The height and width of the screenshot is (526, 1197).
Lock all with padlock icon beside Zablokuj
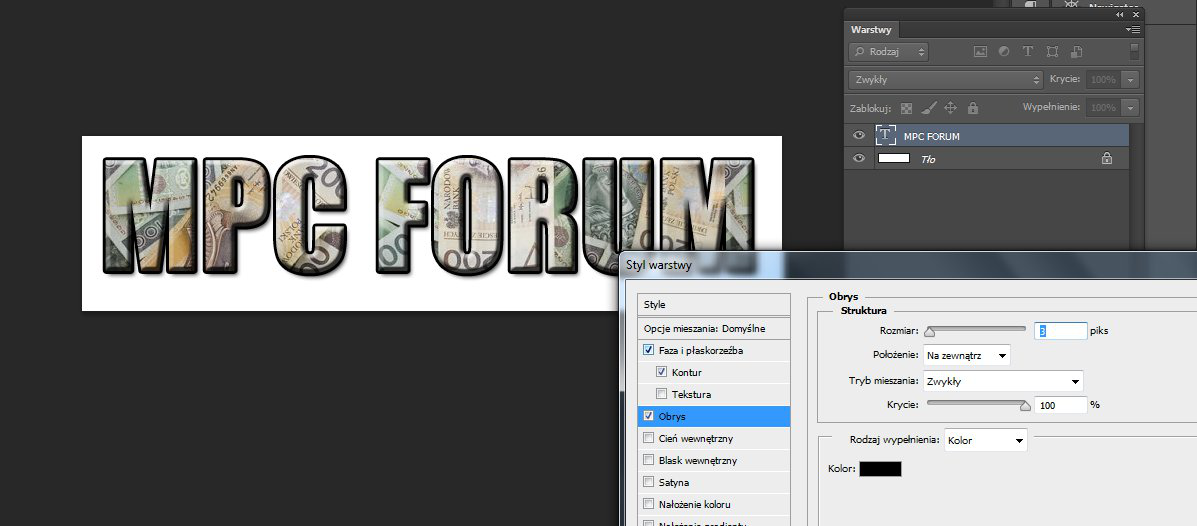tap(973, 108)
